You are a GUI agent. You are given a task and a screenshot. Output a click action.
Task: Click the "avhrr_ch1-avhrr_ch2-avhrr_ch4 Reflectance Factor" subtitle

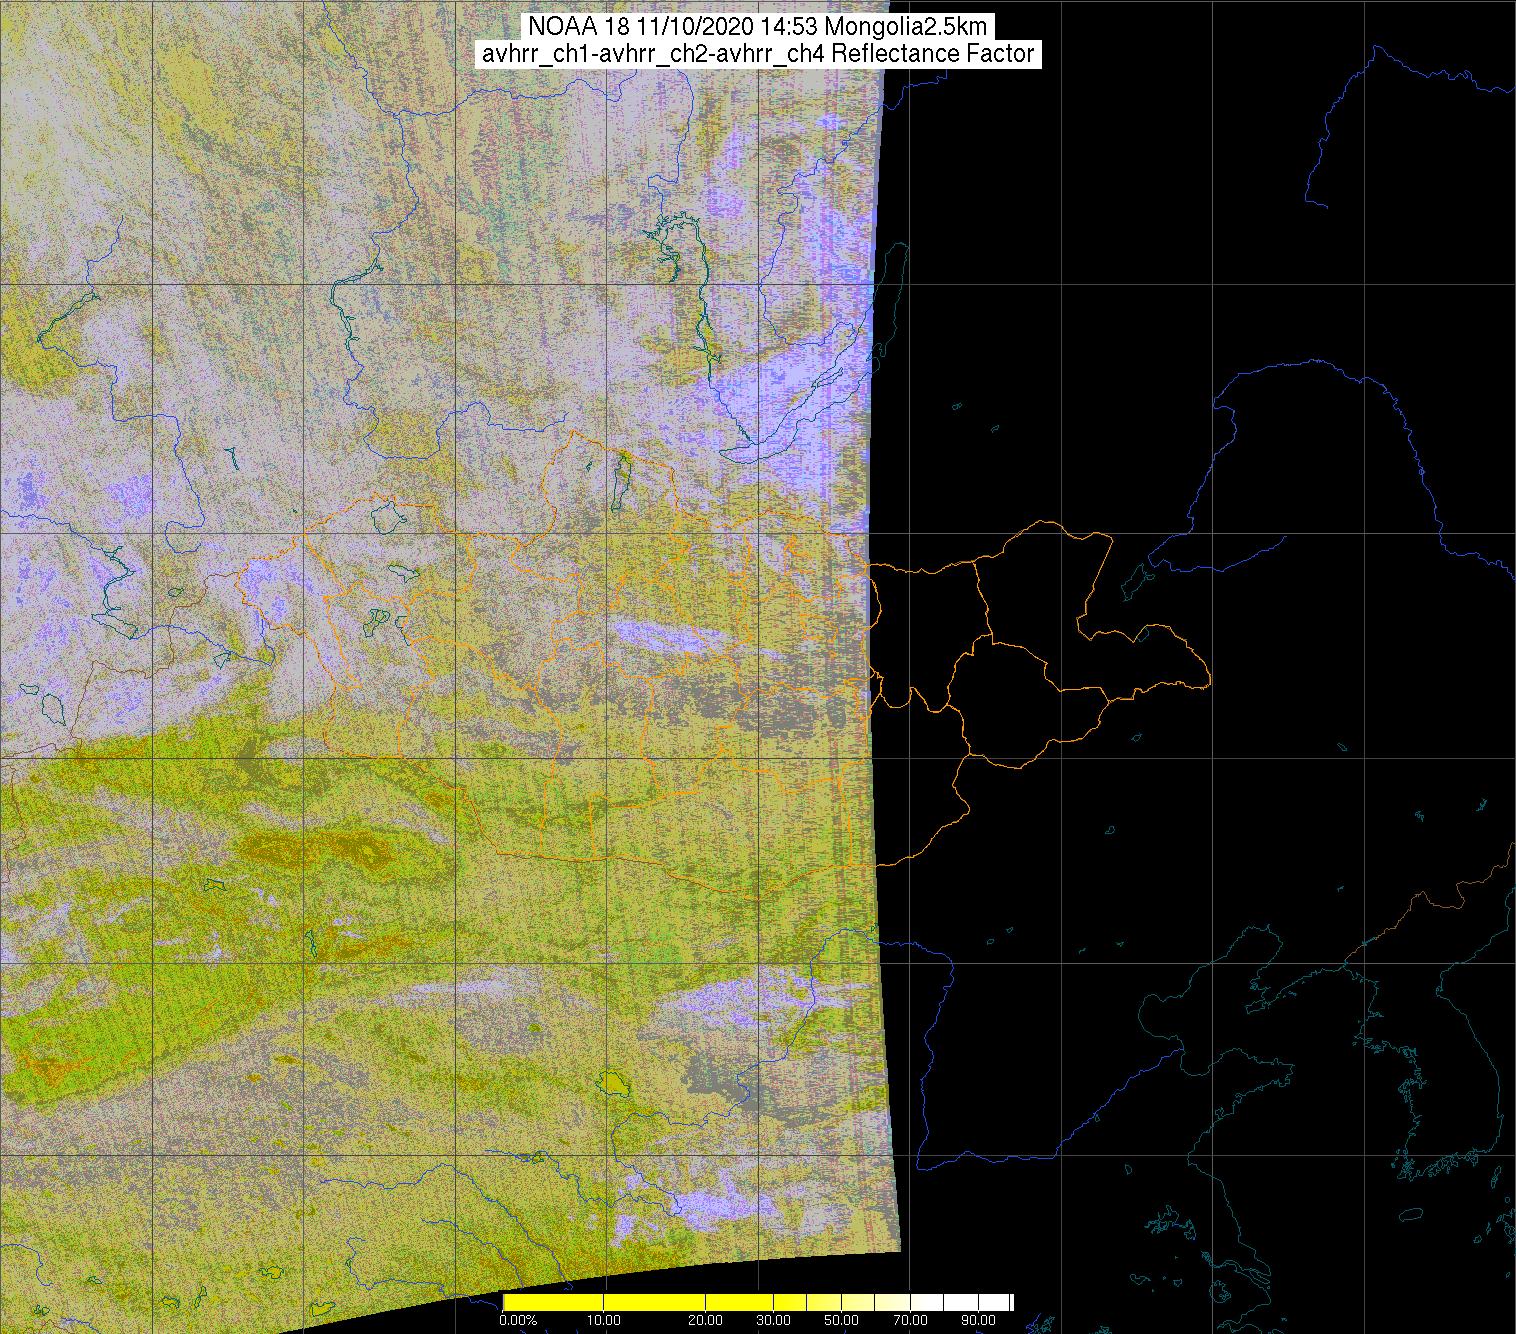coord(757,54)
